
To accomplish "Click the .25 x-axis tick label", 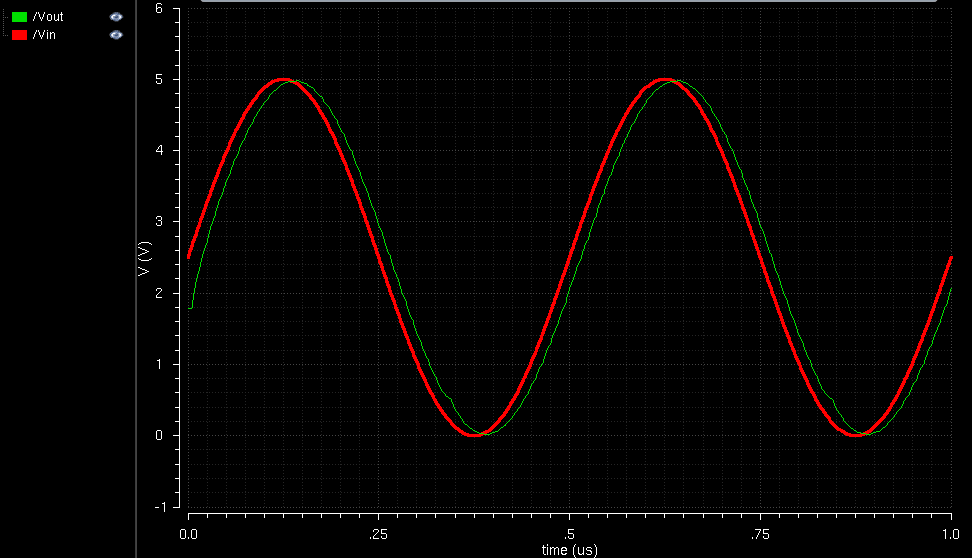I will 378,534.
